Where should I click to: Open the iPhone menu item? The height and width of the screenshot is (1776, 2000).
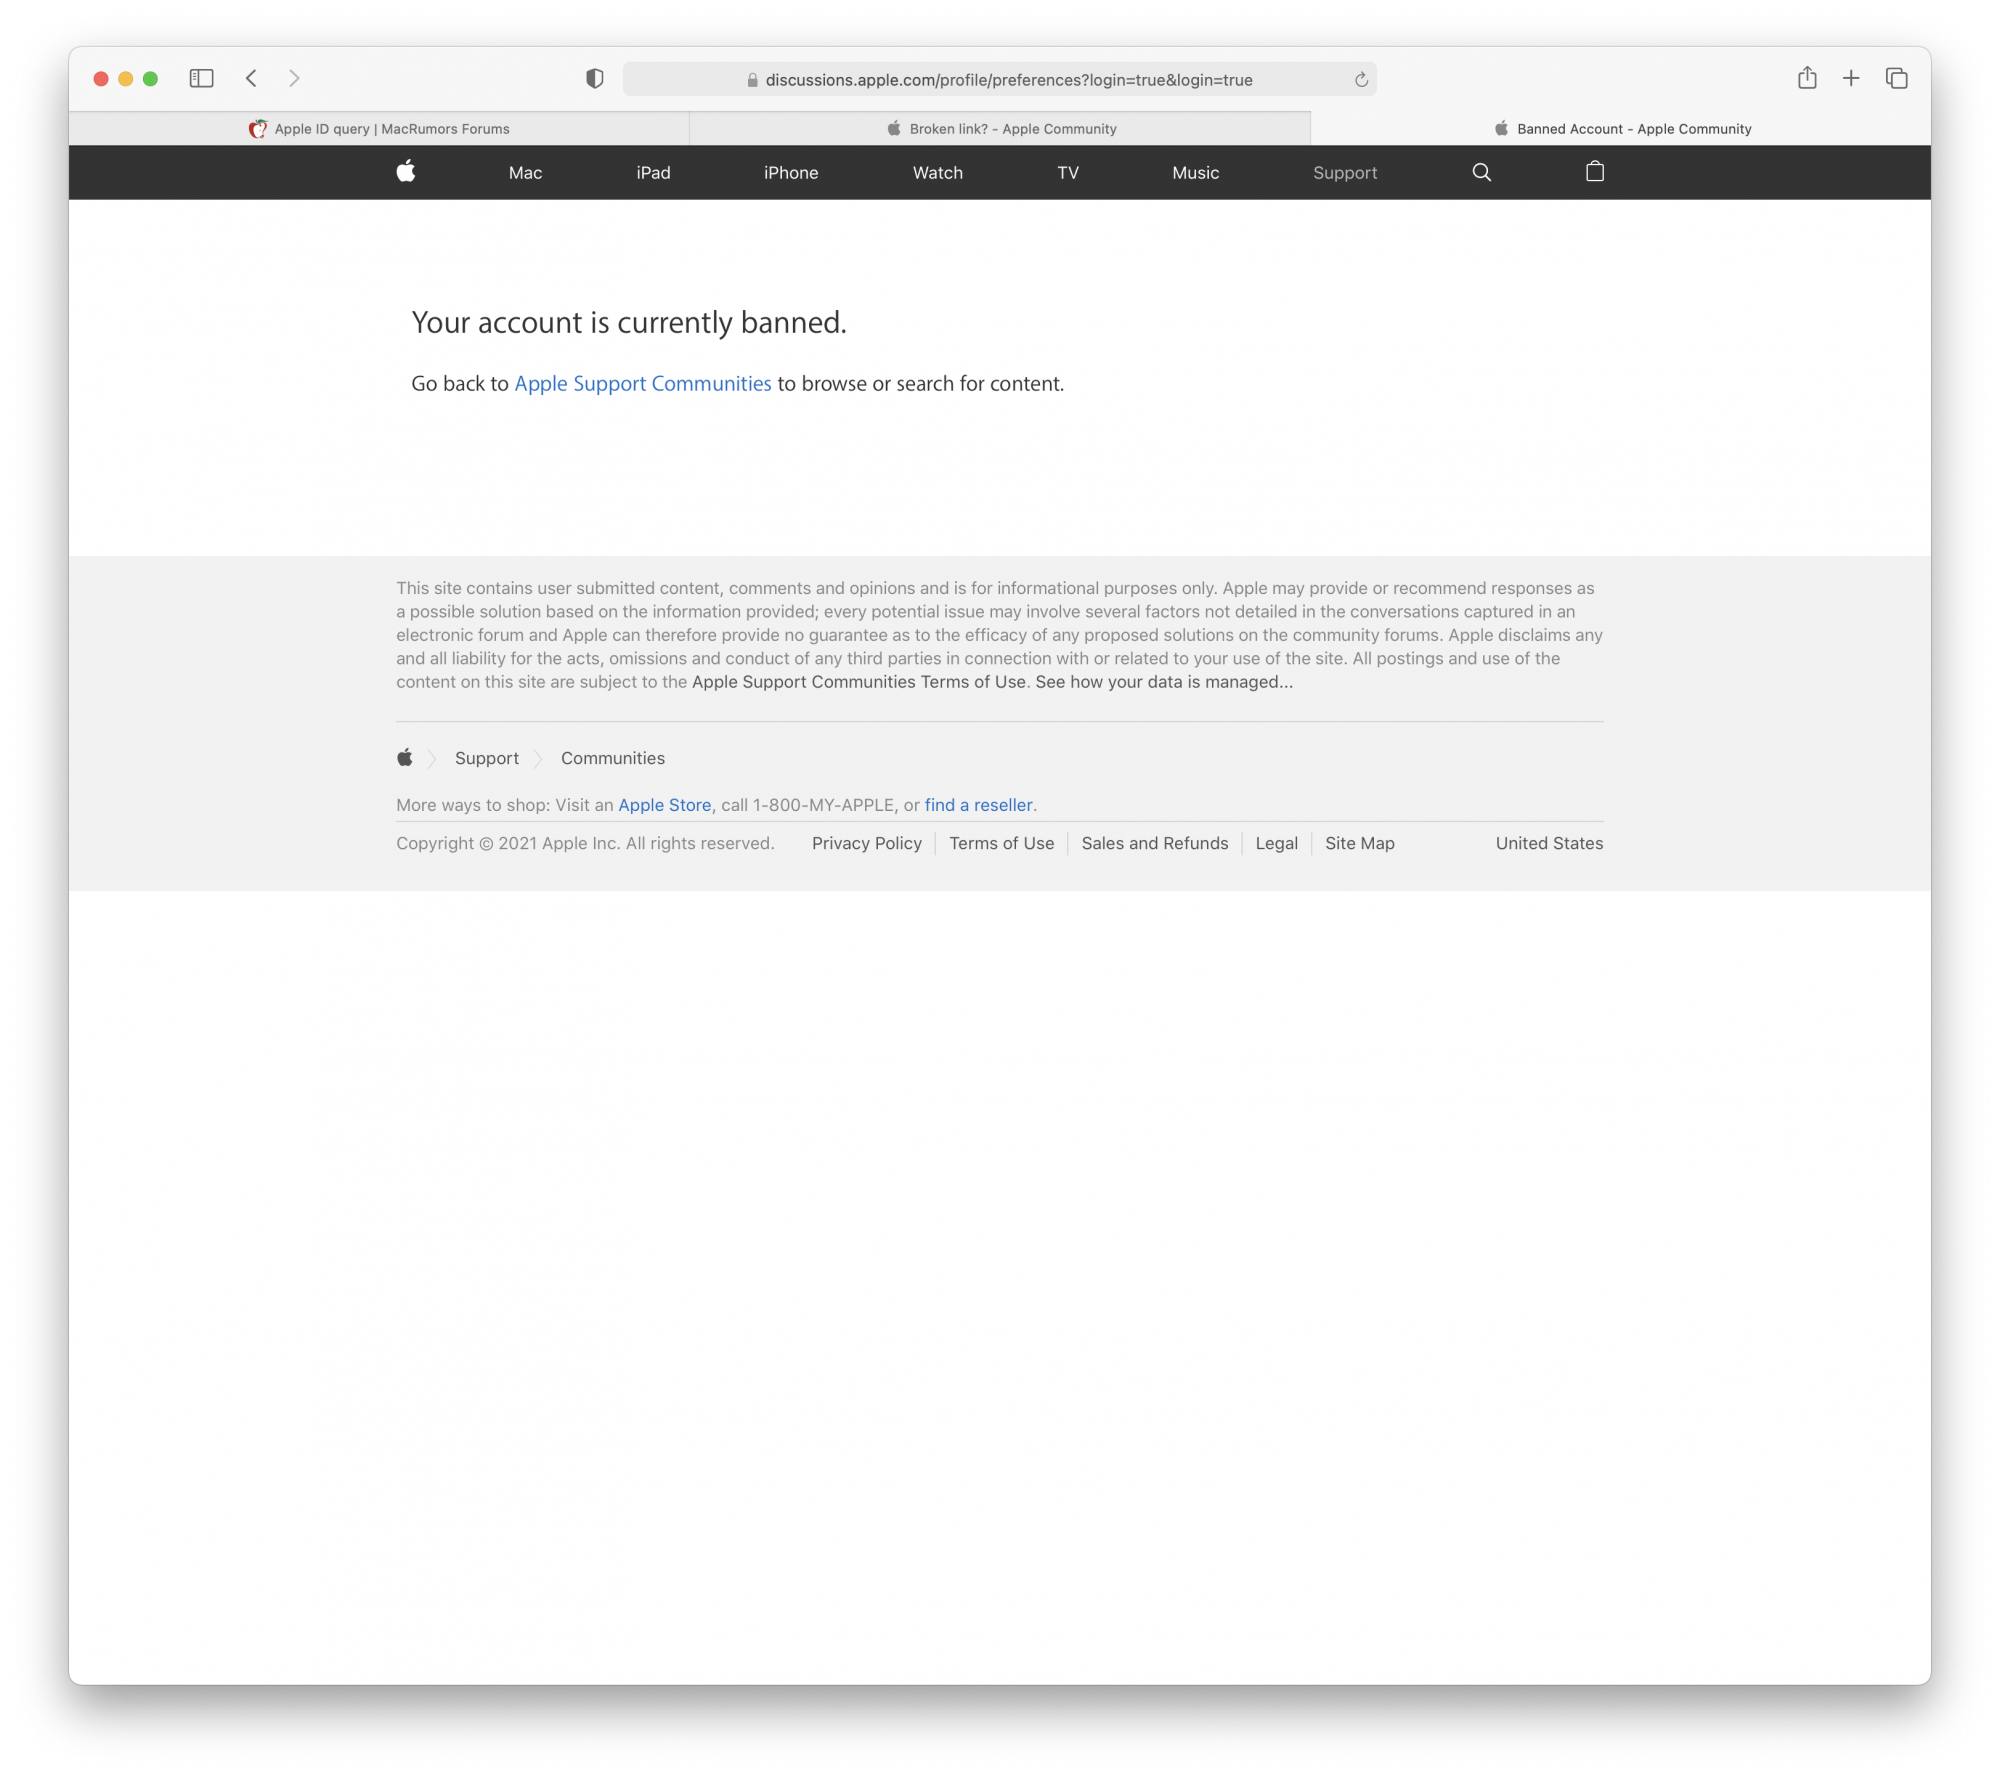791,173
